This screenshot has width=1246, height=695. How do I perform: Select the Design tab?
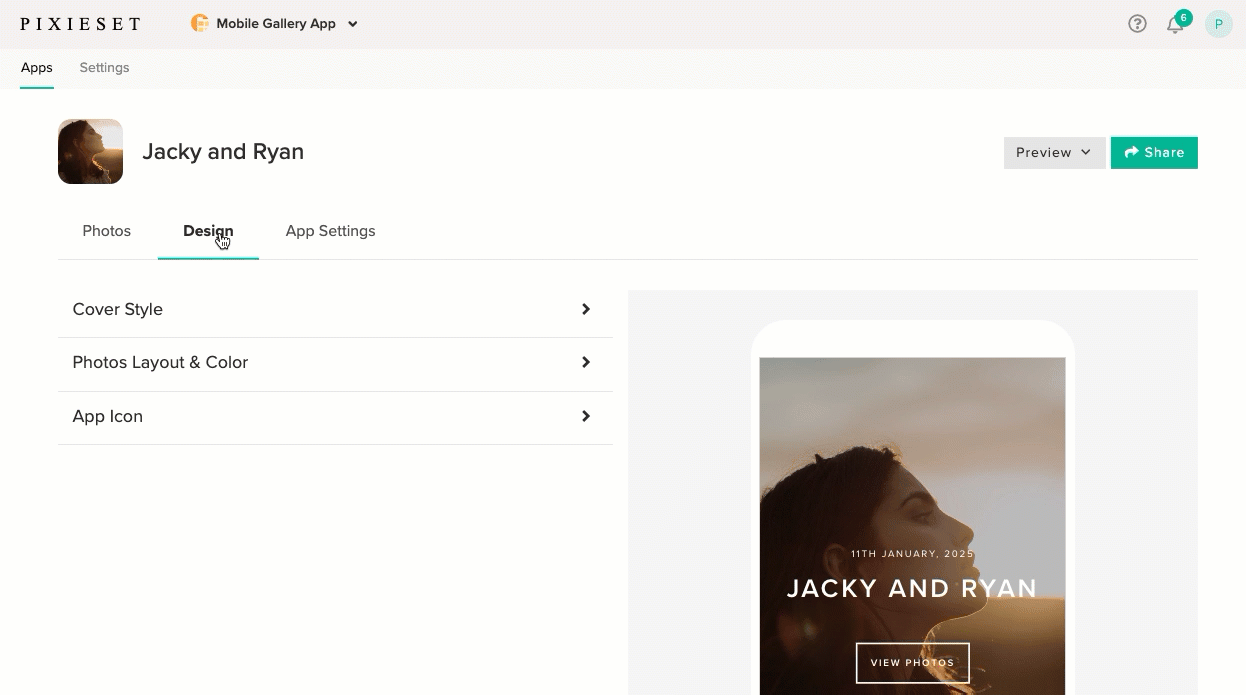208,231
